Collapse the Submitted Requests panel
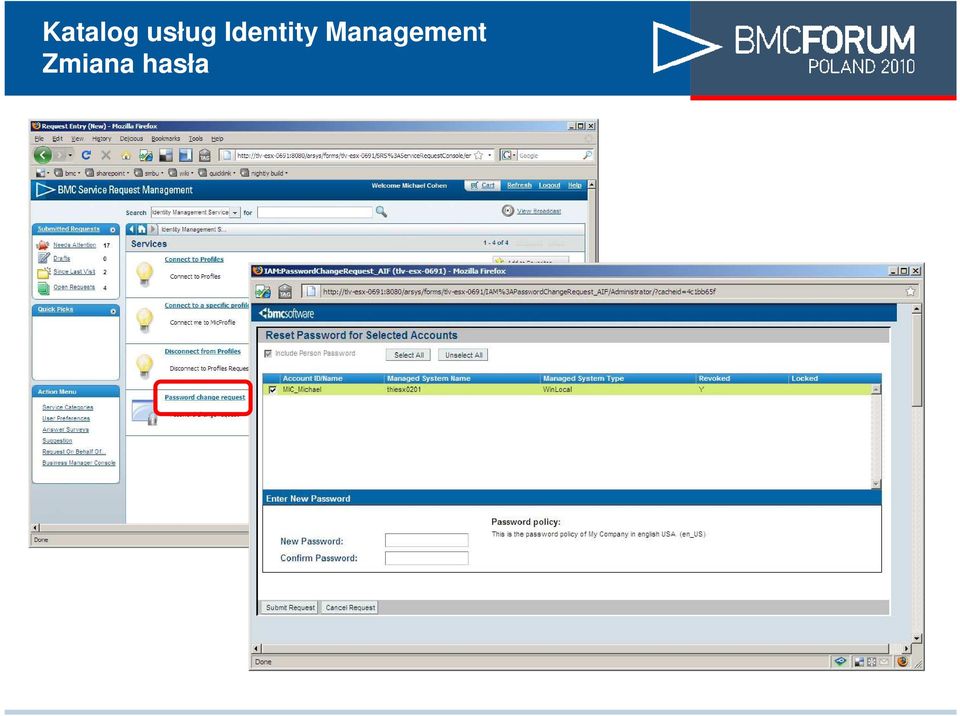The height and width of the screenshot is (716, 960). pyautogui.click(x=113, y=230)
